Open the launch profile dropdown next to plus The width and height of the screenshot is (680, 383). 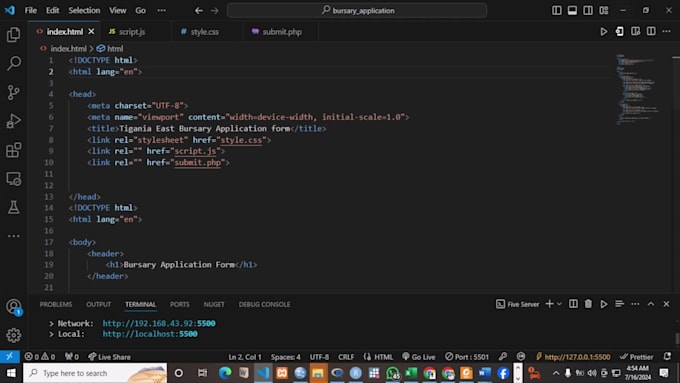pyautogui.click(x=559, y=304)
